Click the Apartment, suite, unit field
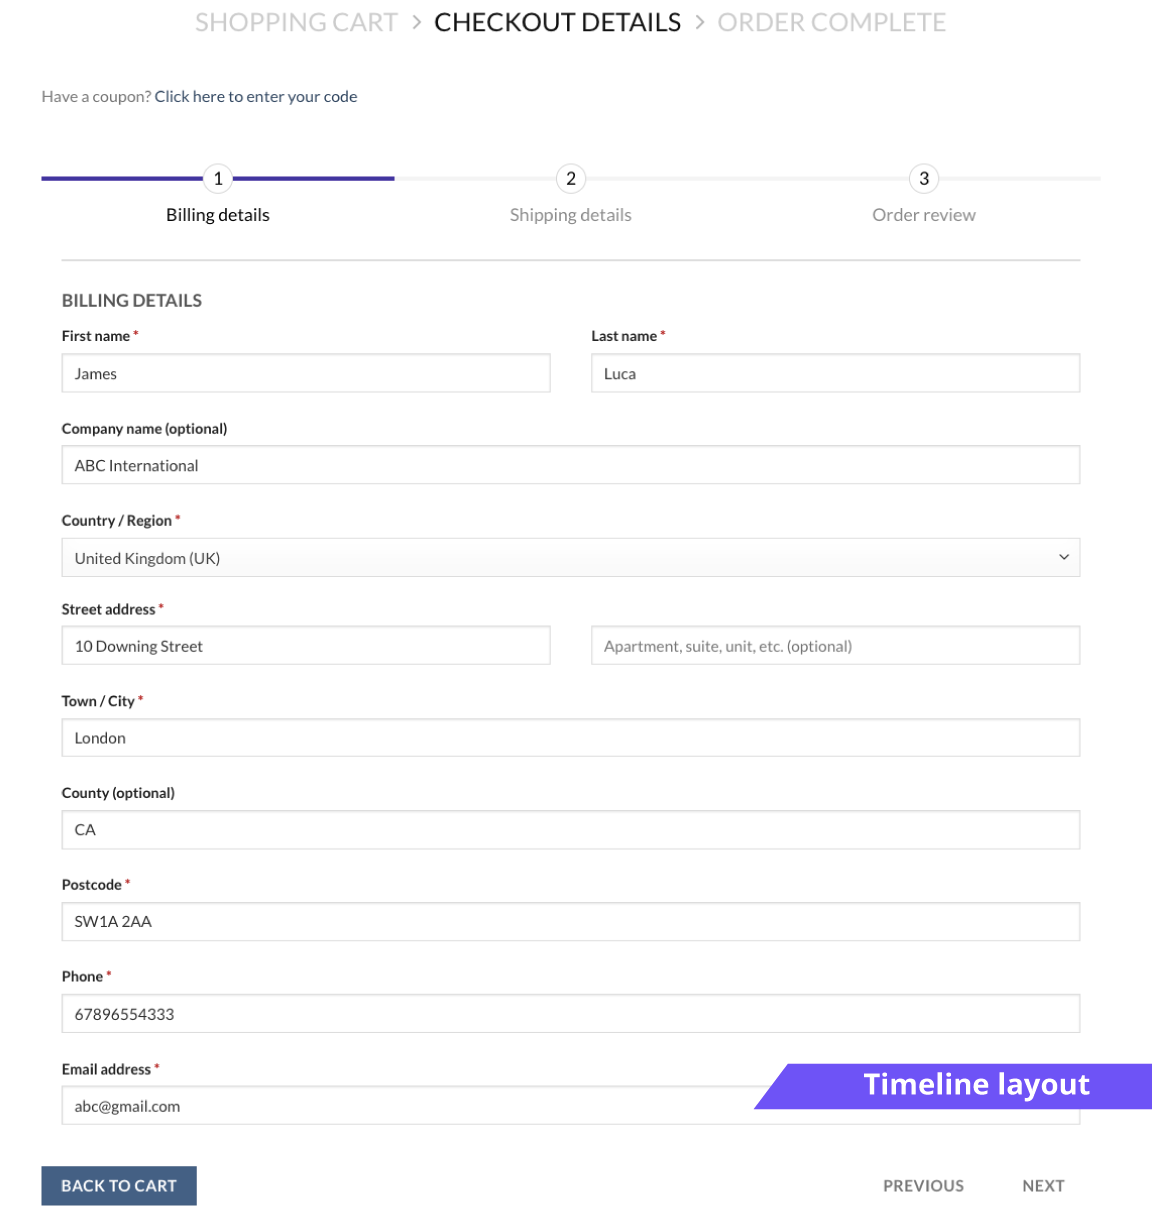 [835, 646]
